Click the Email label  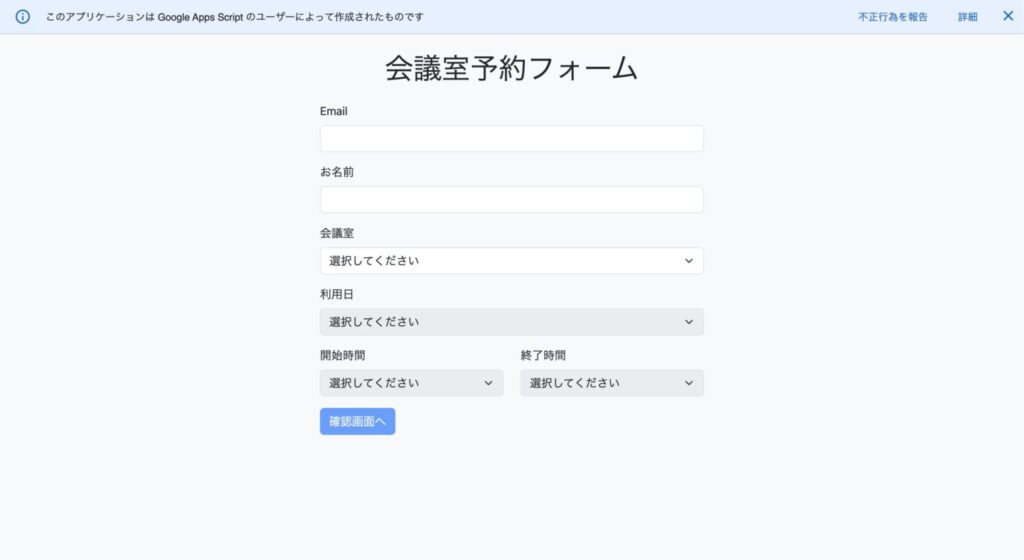(x=333, y=111)
